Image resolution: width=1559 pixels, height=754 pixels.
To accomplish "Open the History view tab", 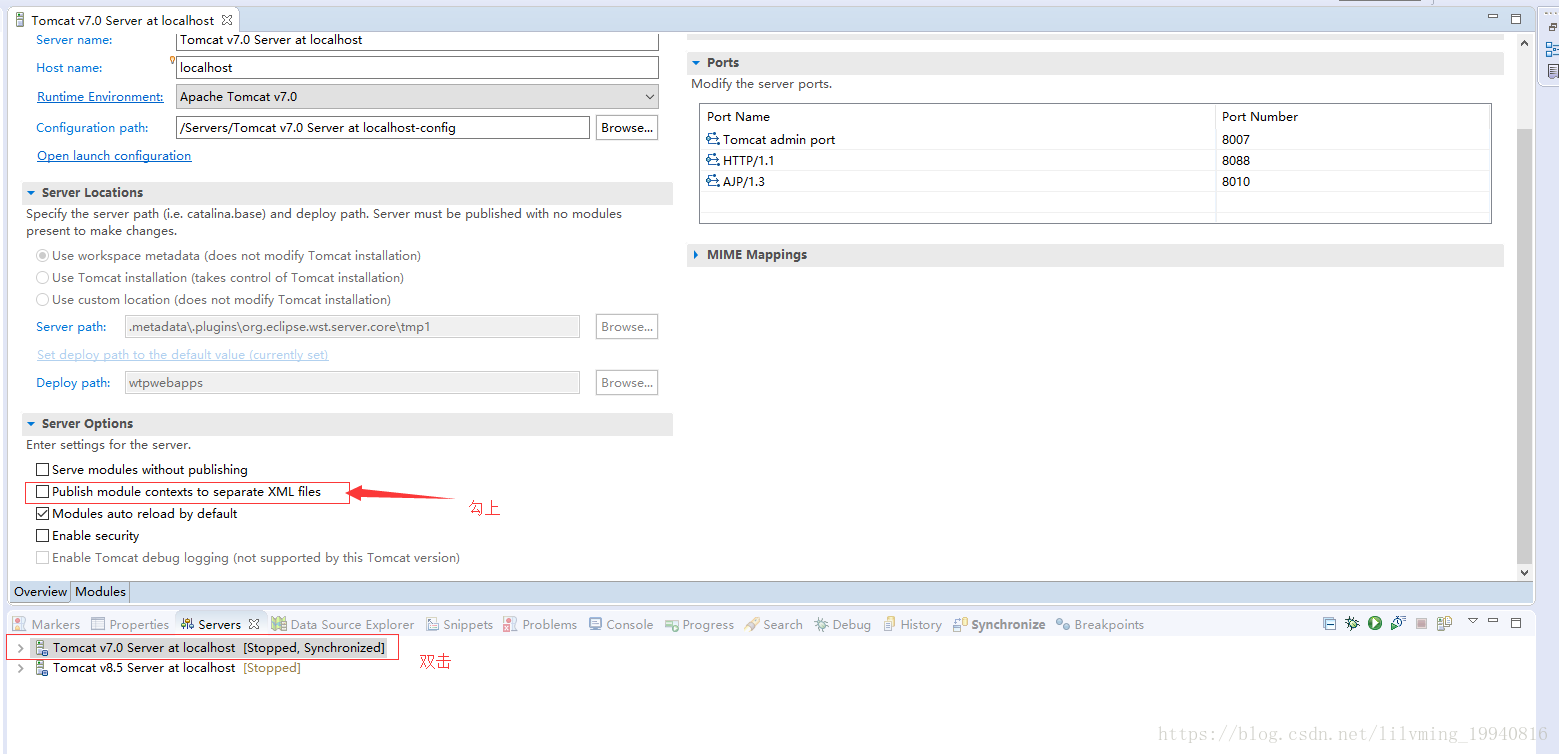I will (x=911, y=624).
